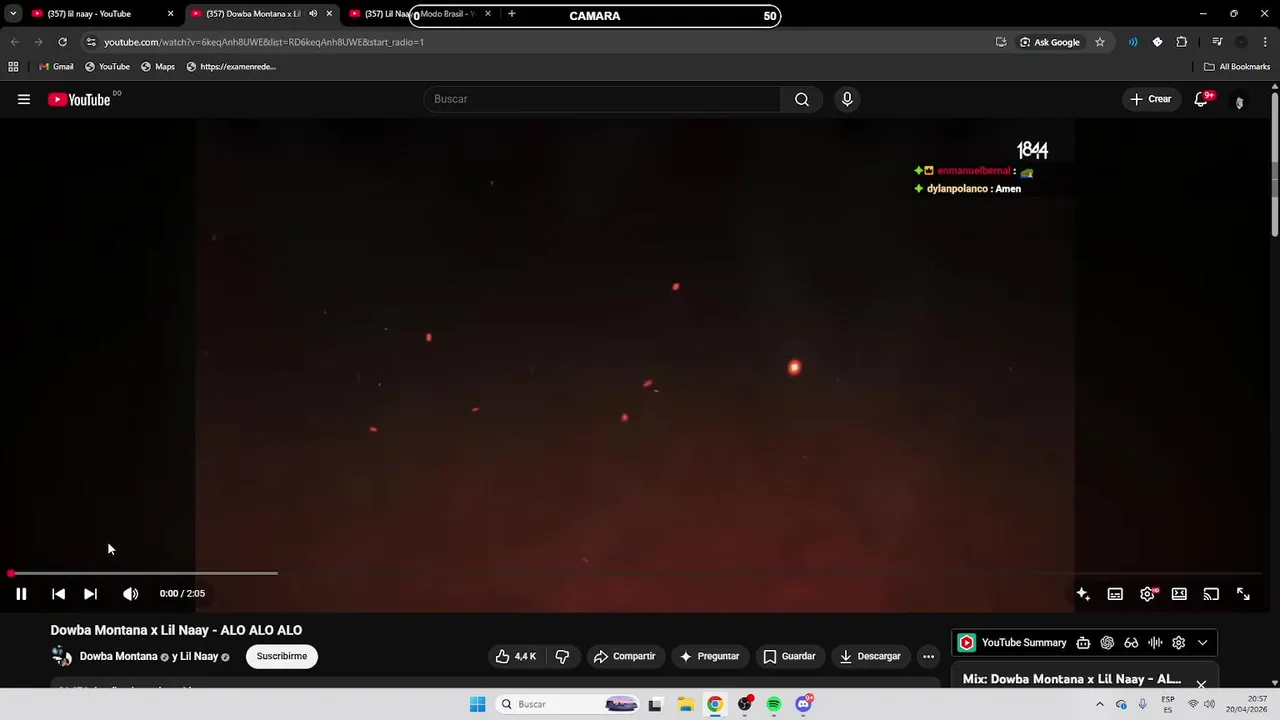Toggle subtitles with the captions icon
1280x720 pixels.
coord(1115,594)
